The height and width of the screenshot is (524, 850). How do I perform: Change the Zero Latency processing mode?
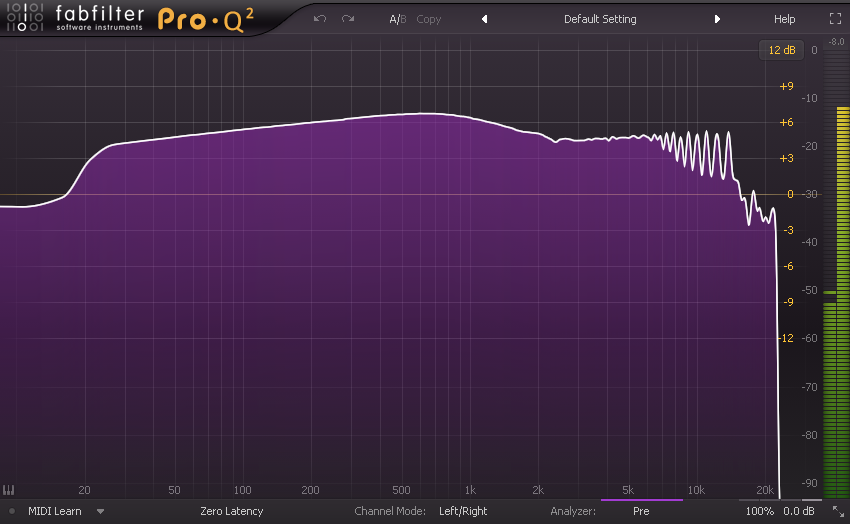click(231, 511)
